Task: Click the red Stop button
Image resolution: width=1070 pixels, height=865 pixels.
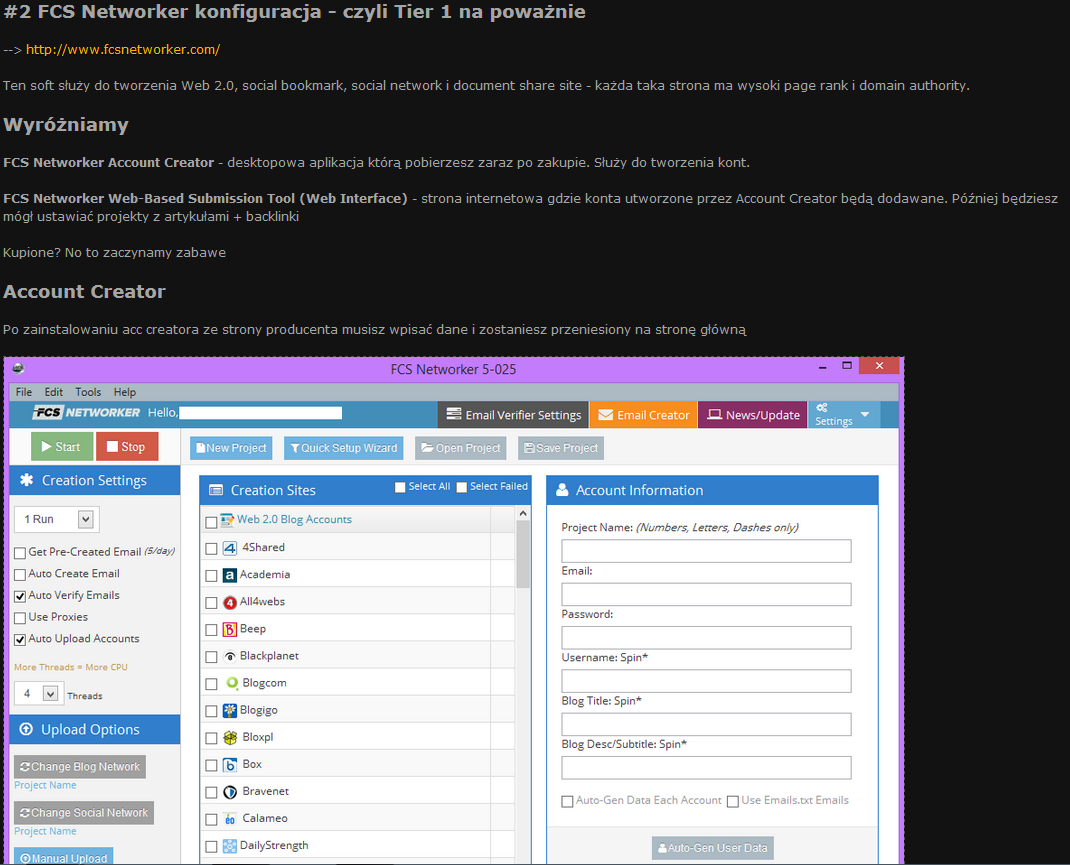Action: [x=127, y=447]
